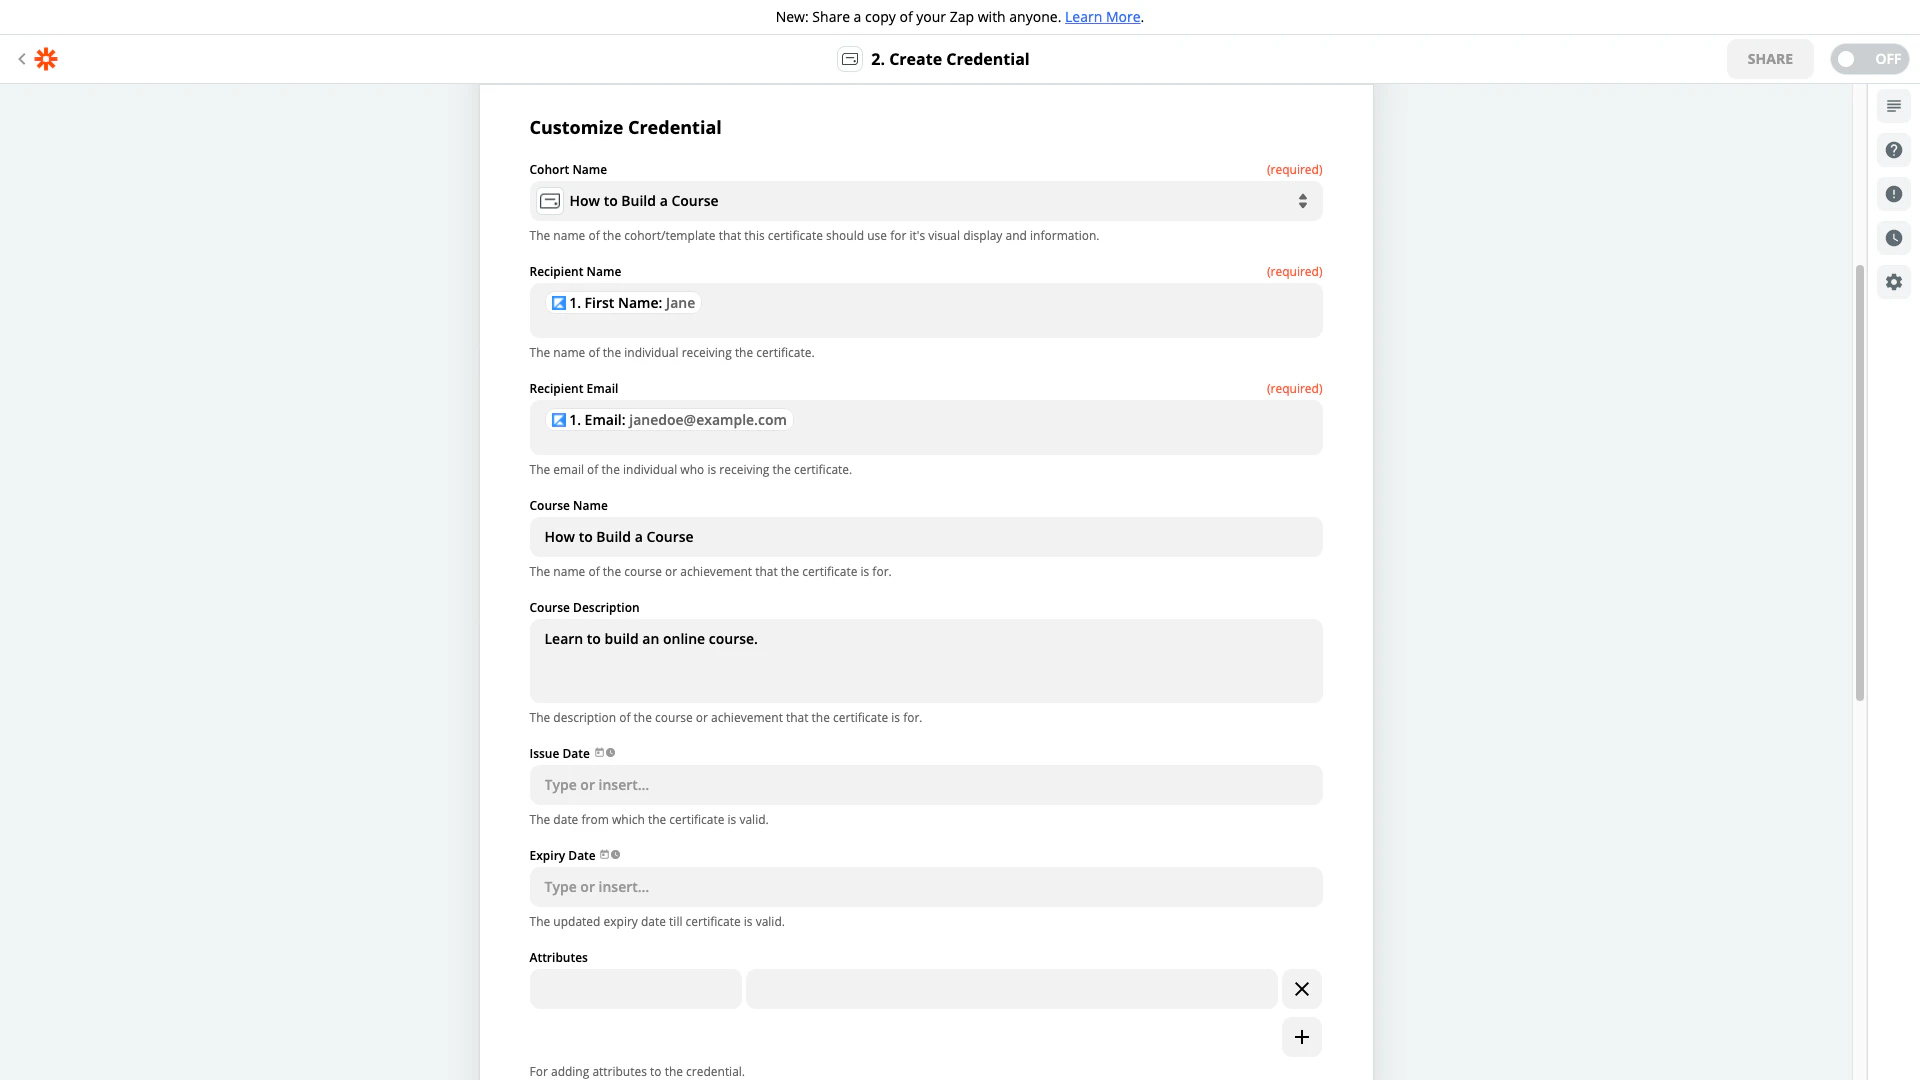Remove the attribute row with the X button
The width and height of the screenshot is (1920, 1080).
click(x=1301, y=989)
